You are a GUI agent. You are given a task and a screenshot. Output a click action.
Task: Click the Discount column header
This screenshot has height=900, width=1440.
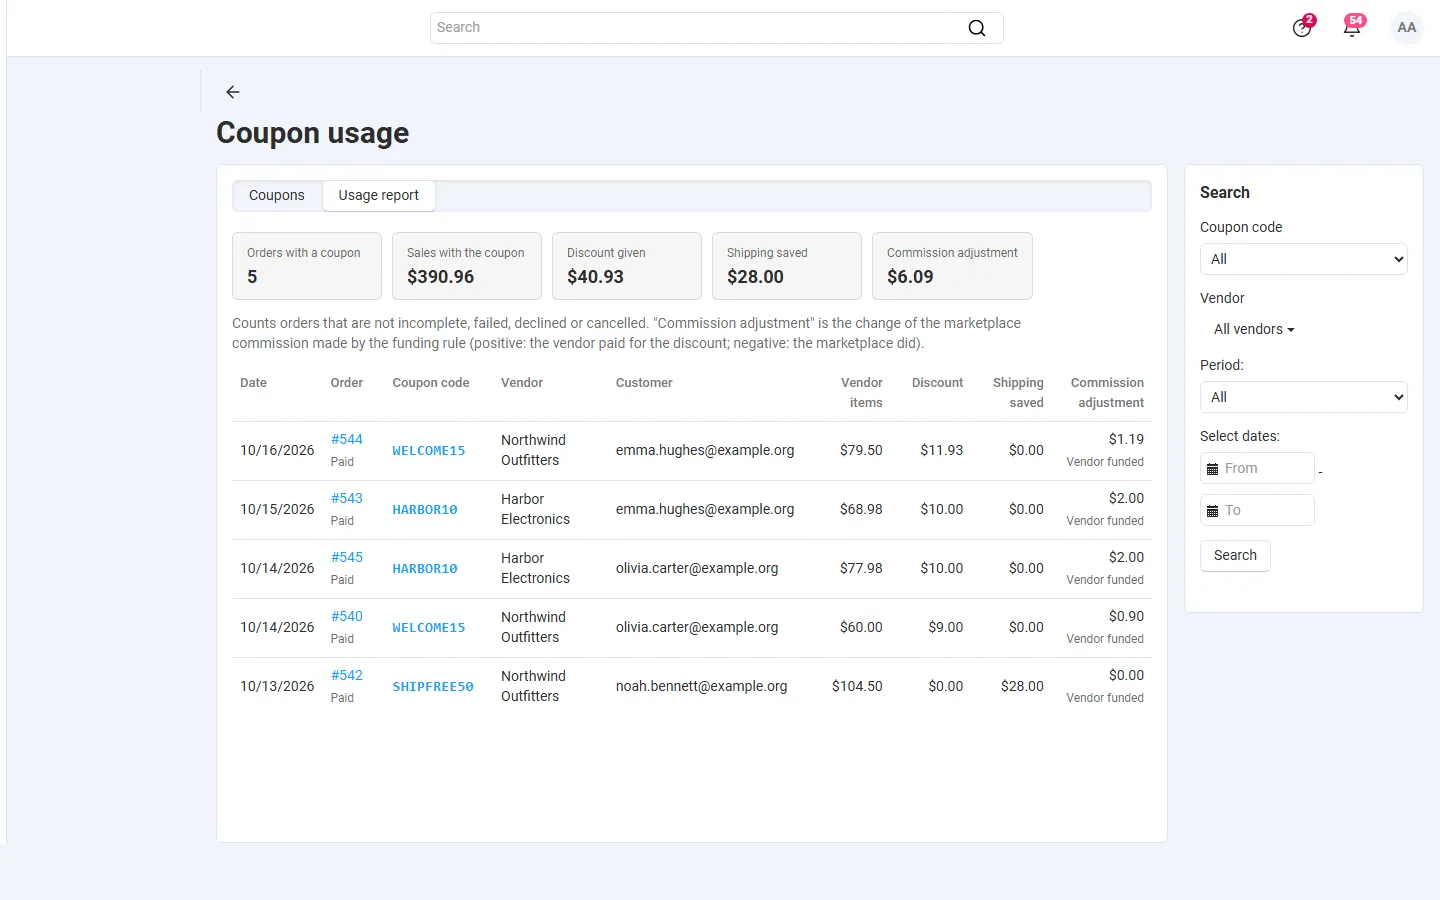(x=938, y=383)
